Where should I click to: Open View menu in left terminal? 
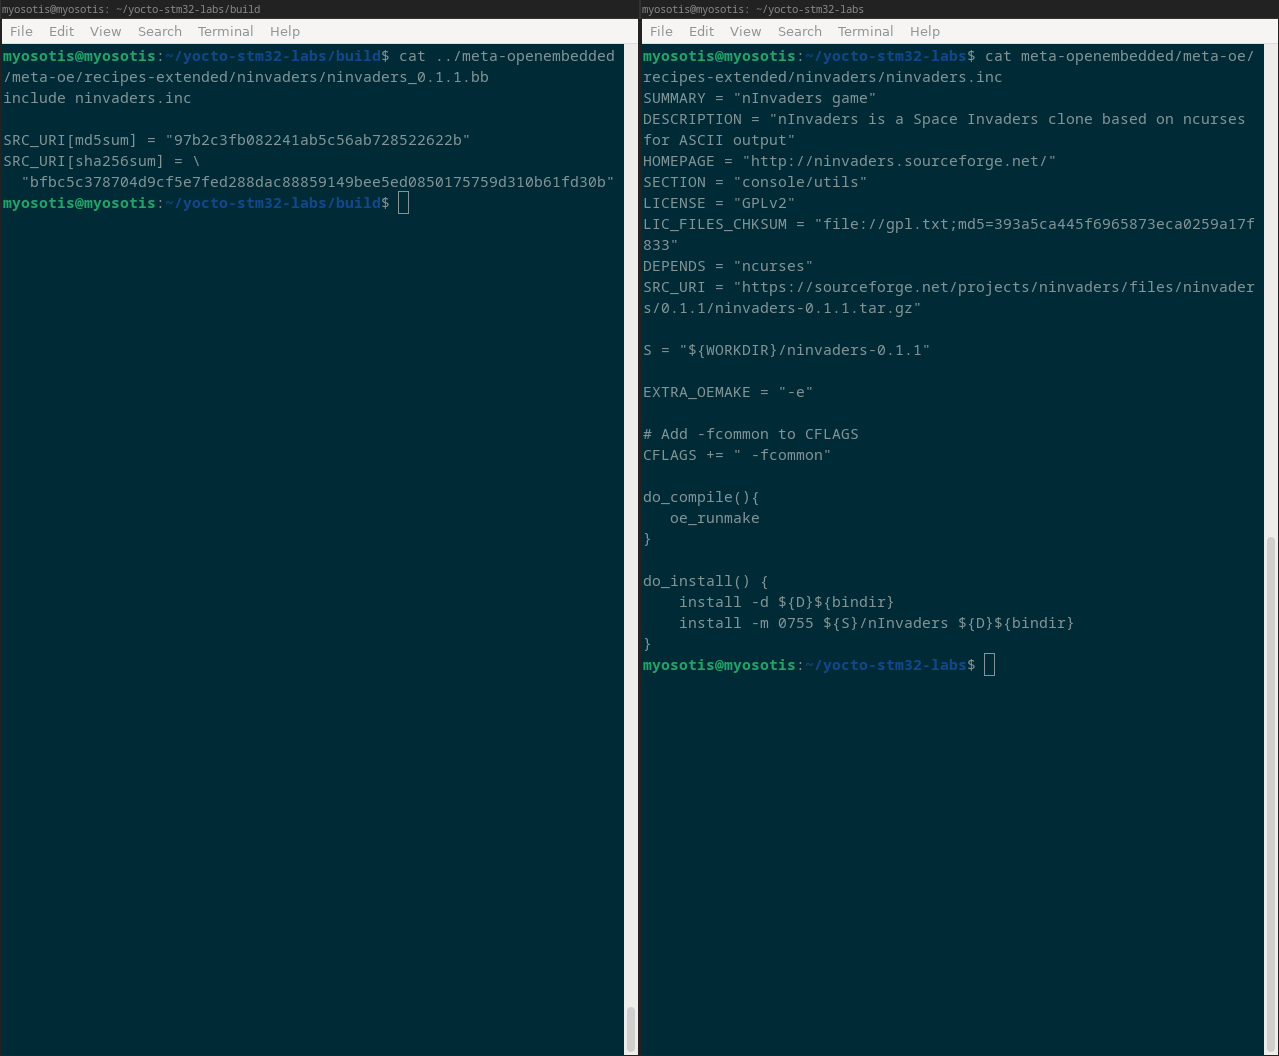pos(105,31)
